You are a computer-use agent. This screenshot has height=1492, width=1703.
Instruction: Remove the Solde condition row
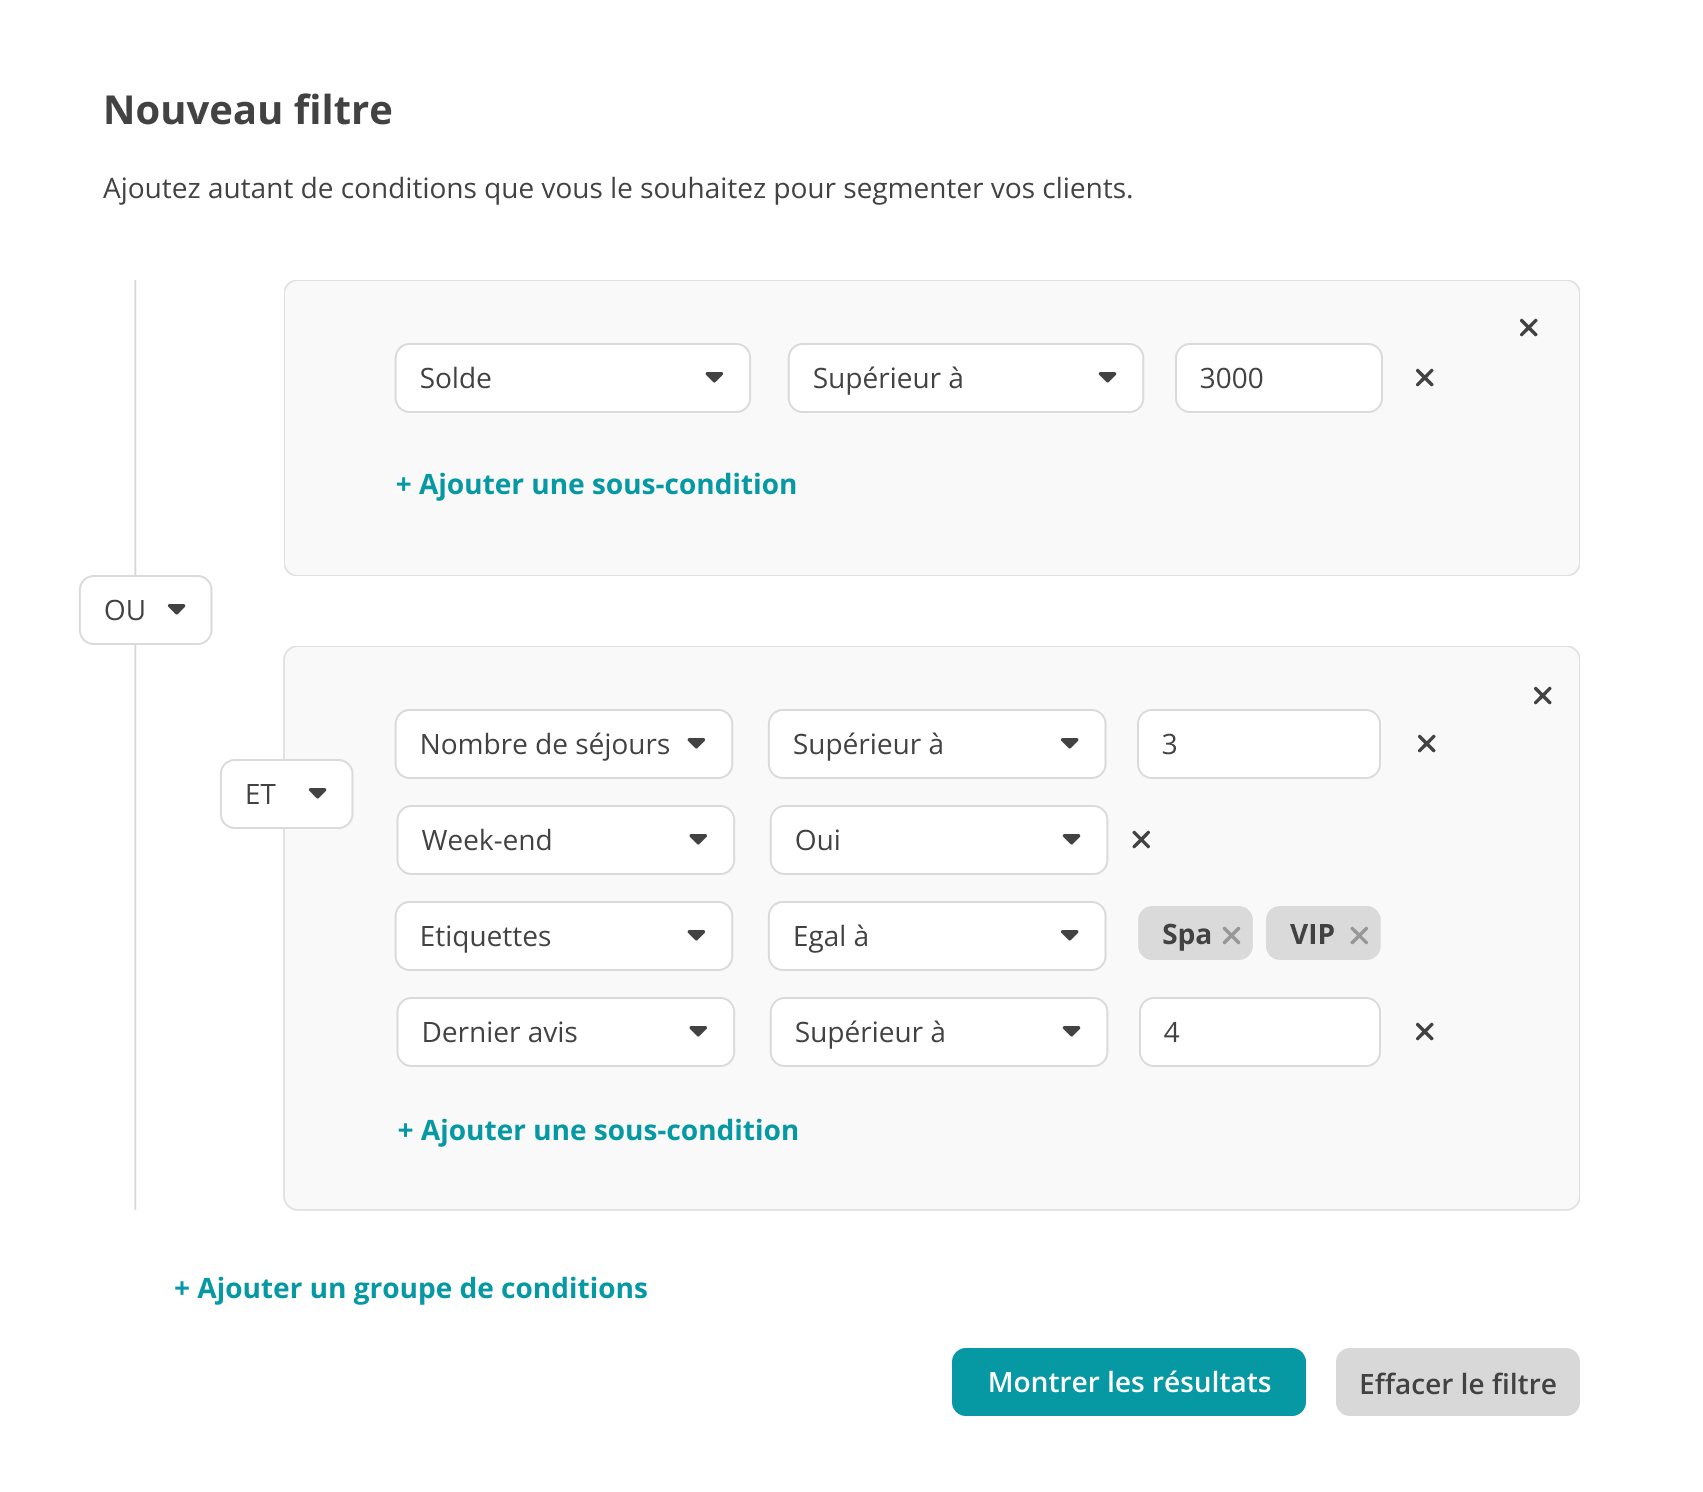click(x=1425, y=378)
